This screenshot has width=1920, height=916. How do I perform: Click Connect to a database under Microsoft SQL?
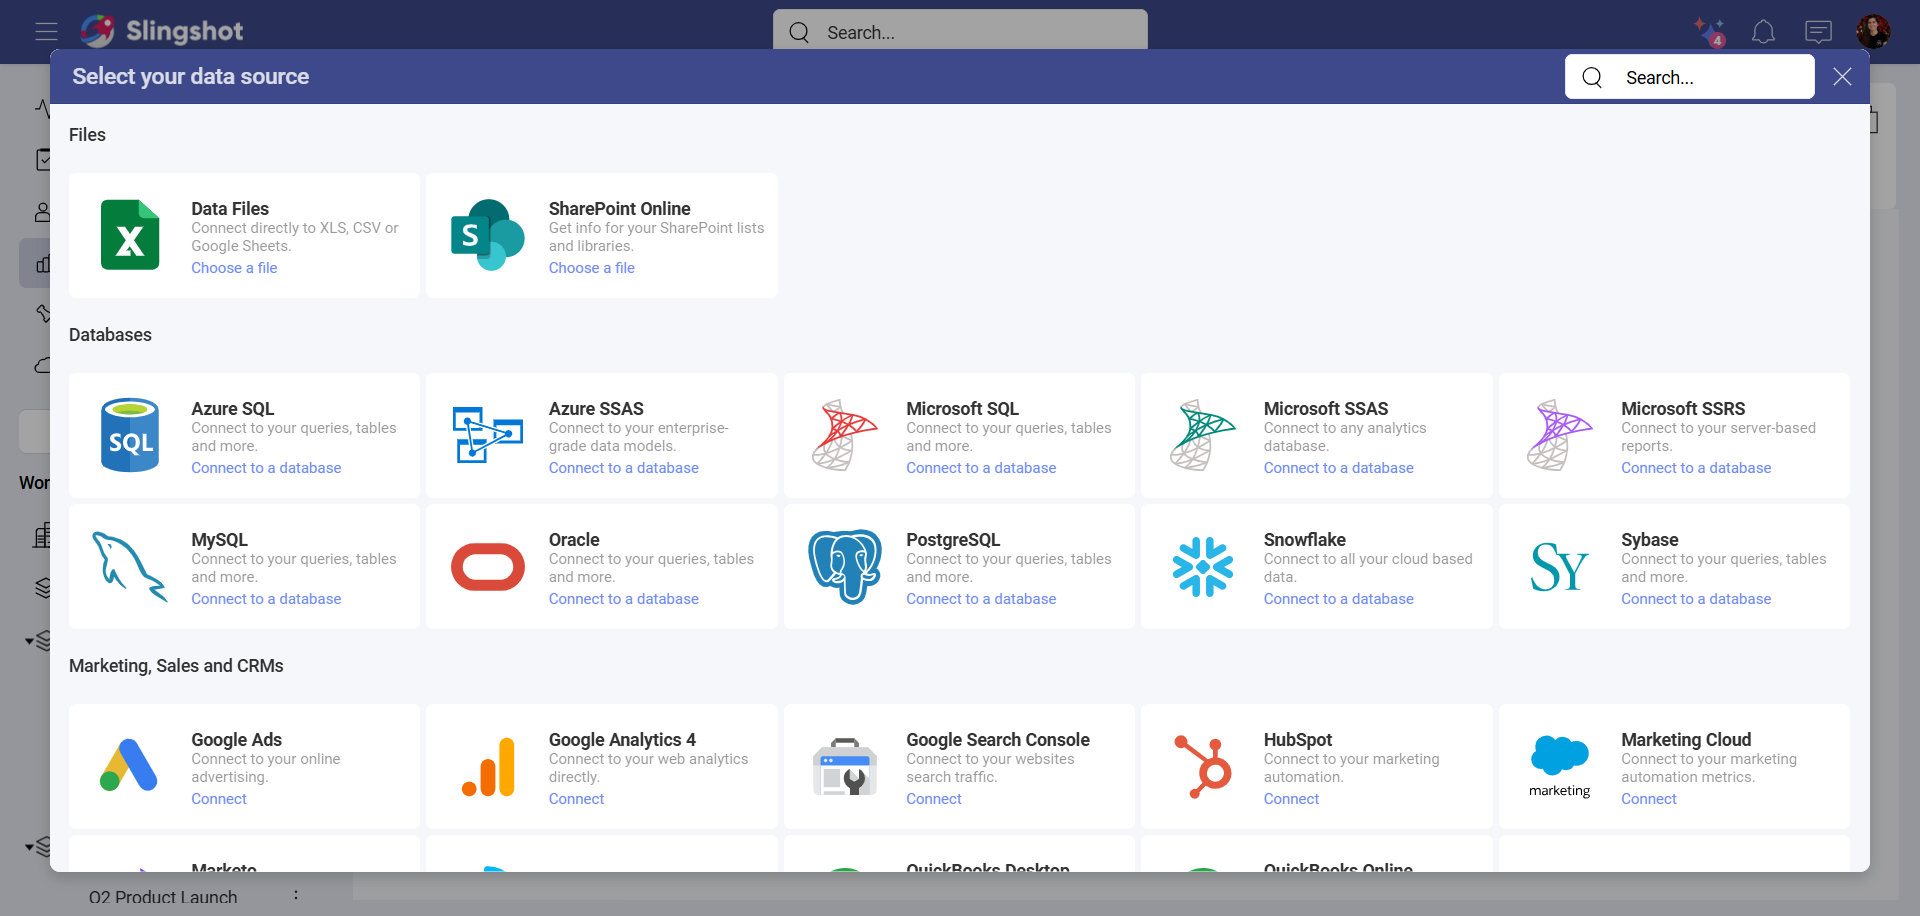981,468
